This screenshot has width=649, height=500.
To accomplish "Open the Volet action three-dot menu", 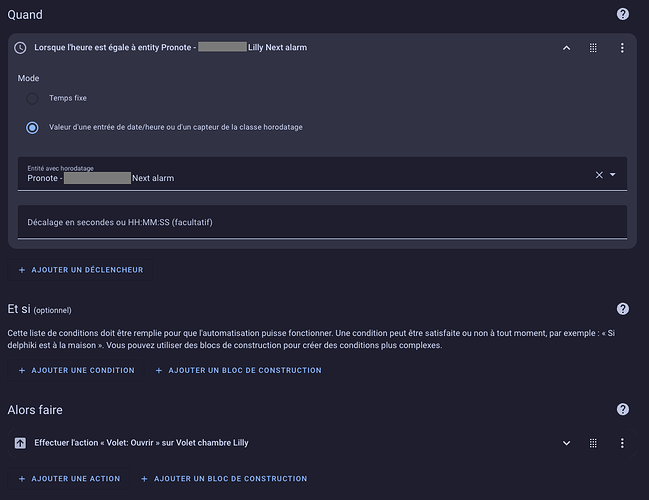I will coord(622,442).
